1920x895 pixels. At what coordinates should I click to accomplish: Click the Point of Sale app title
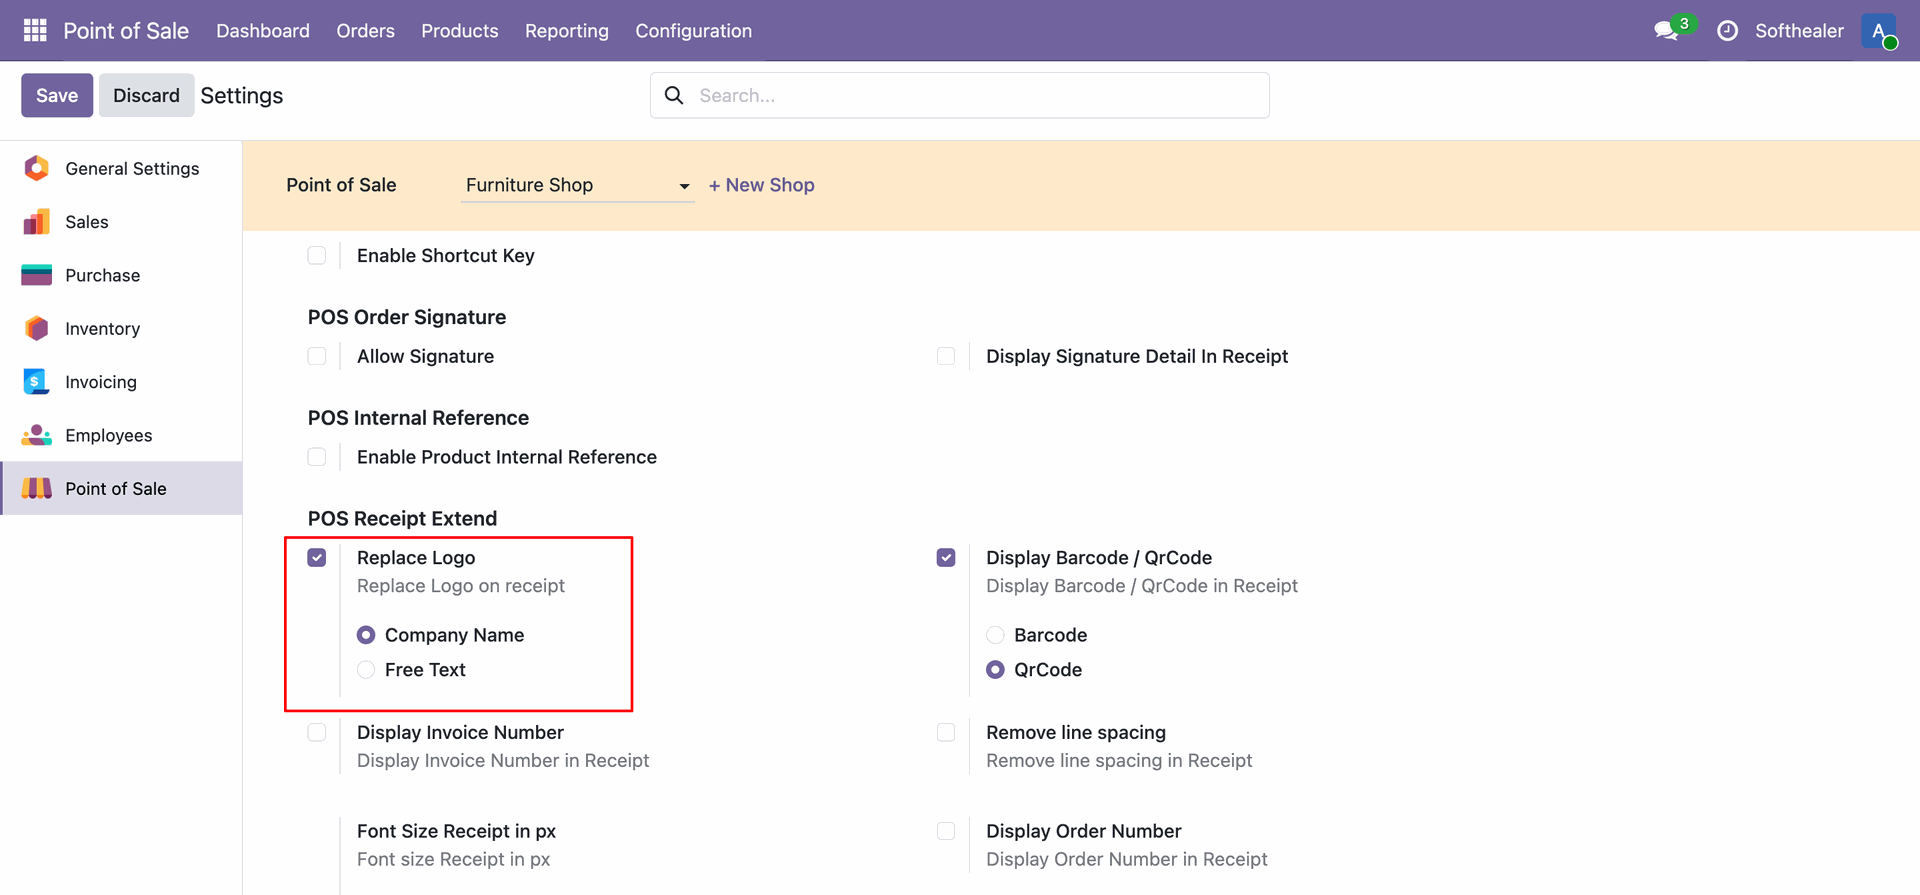[126, 31]
